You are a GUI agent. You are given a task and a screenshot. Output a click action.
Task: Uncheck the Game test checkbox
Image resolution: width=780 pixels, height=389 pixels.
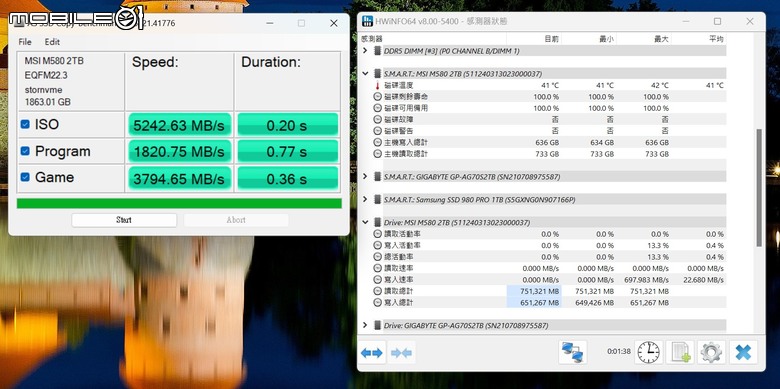point(25,177)
